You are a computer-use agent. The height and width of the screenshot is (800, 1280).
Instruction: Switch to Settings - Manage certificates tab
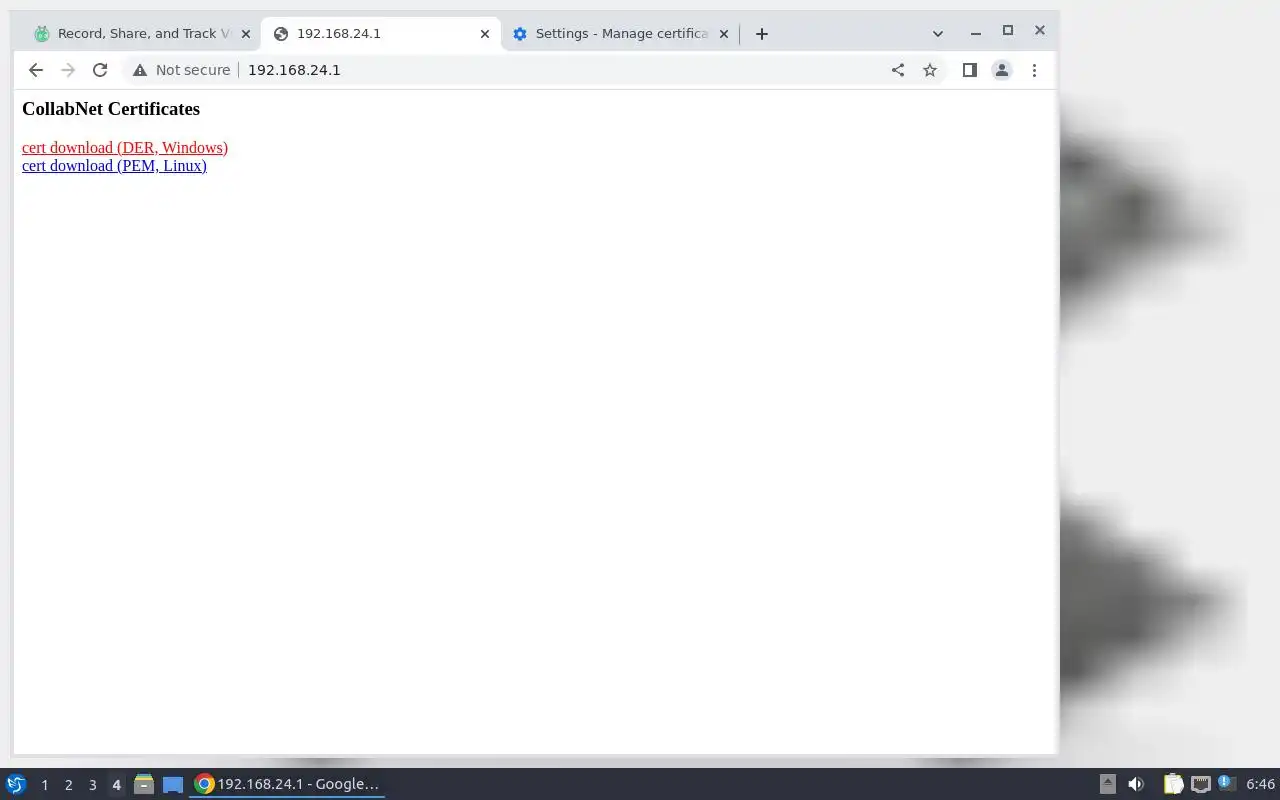[620, 34]
